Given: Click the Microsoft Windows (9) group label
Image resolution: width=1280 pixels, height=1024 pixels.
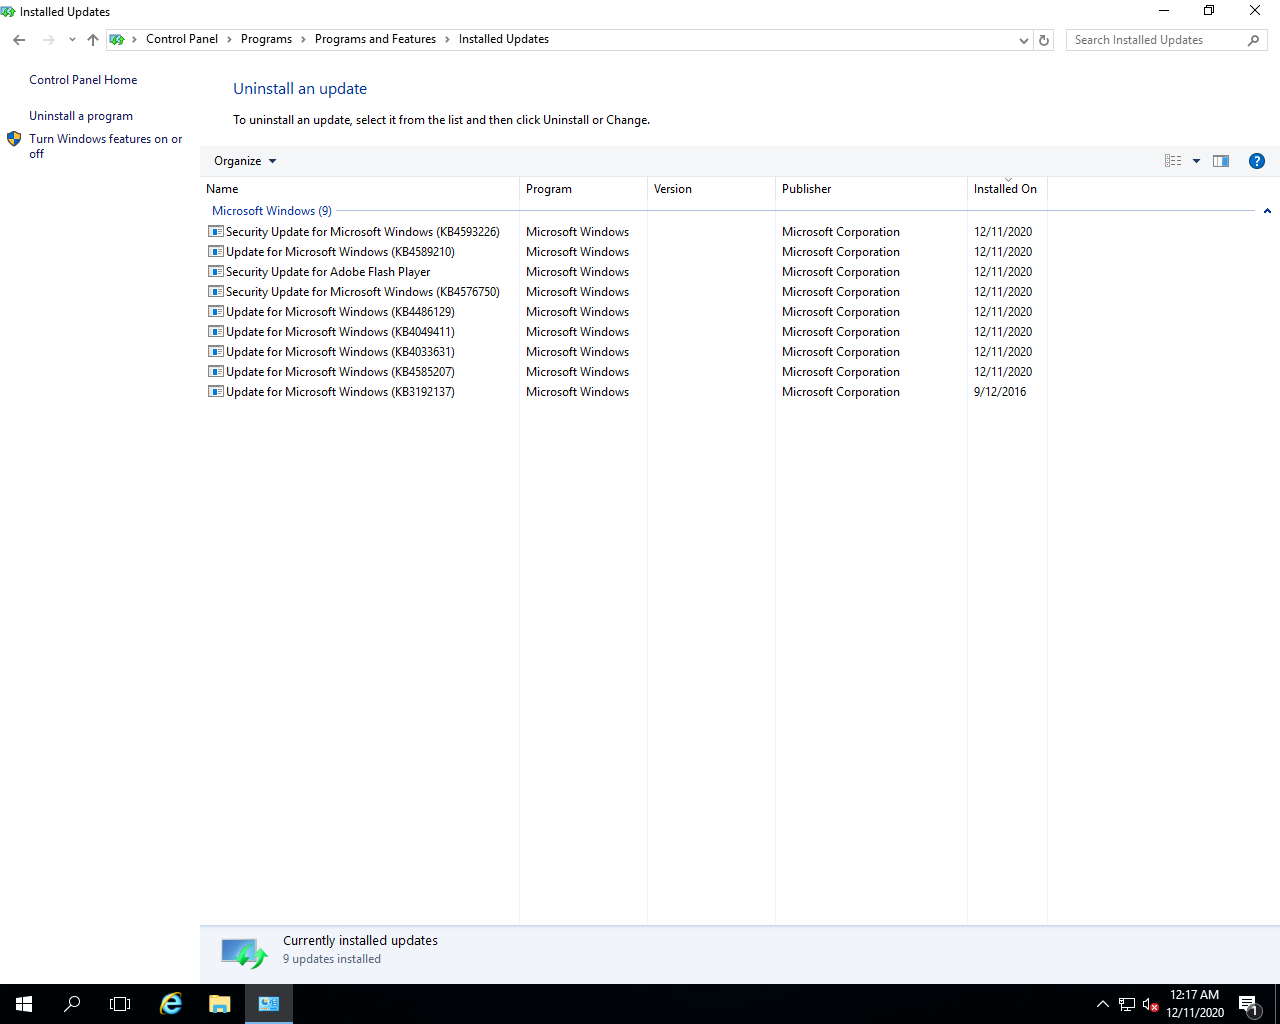Looking at the screenshot, I should point(272,211).
